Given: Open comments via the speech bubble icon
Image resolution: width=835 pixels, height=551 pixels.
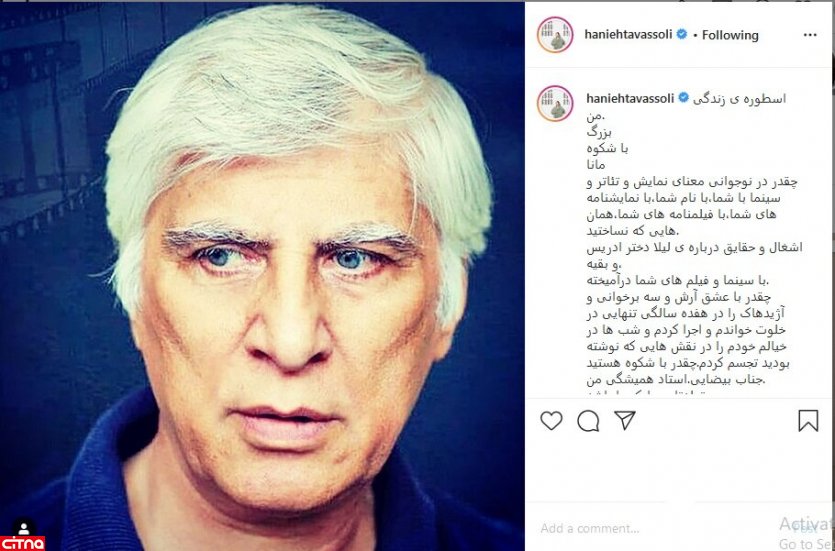Looking at the screenshot, I should click(x=588, y=421).
